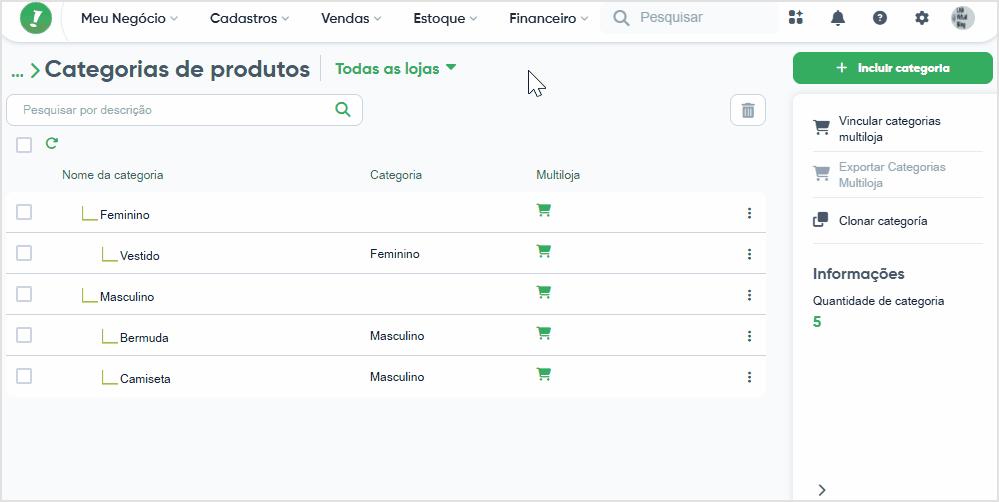Expand the Estoque menu
The width and height of the screenshot is (999, 502).
[445, 18]
